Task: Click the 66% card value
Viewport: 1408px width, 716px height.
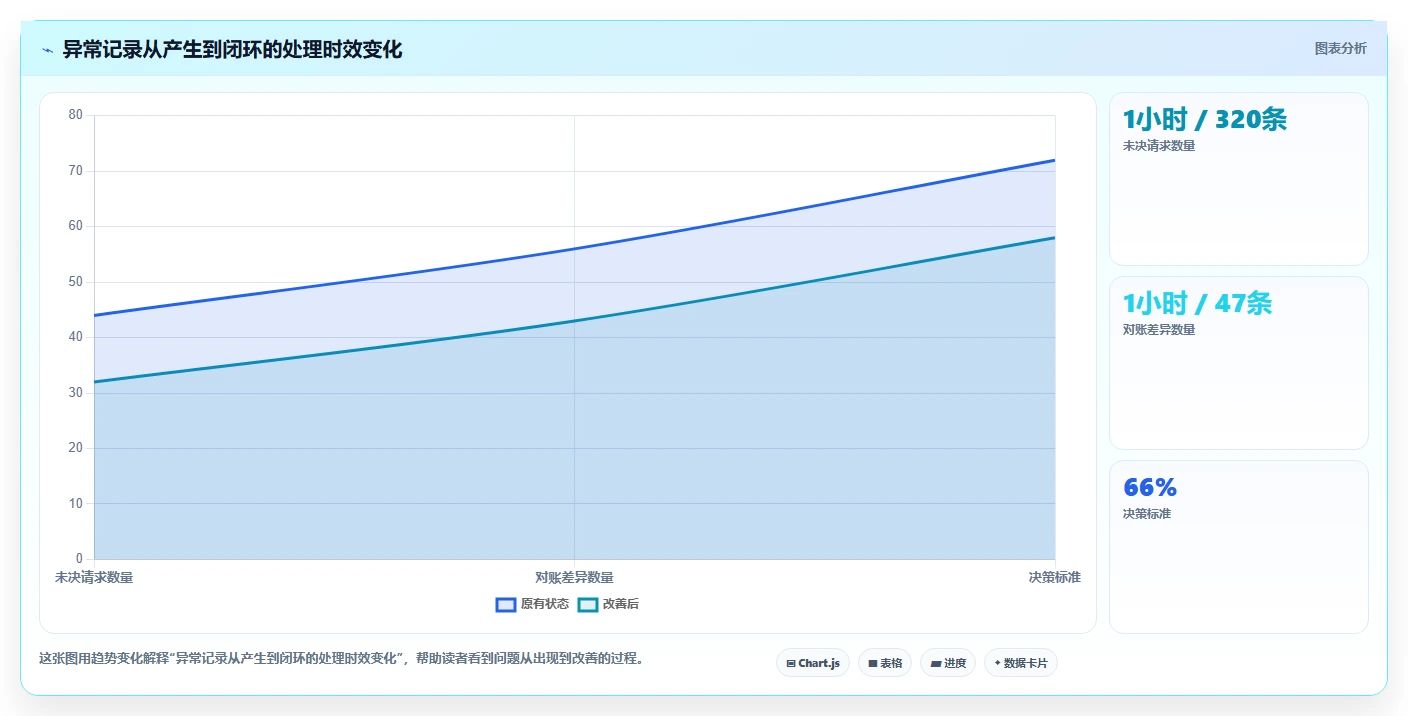Action: pos(1150,488)
